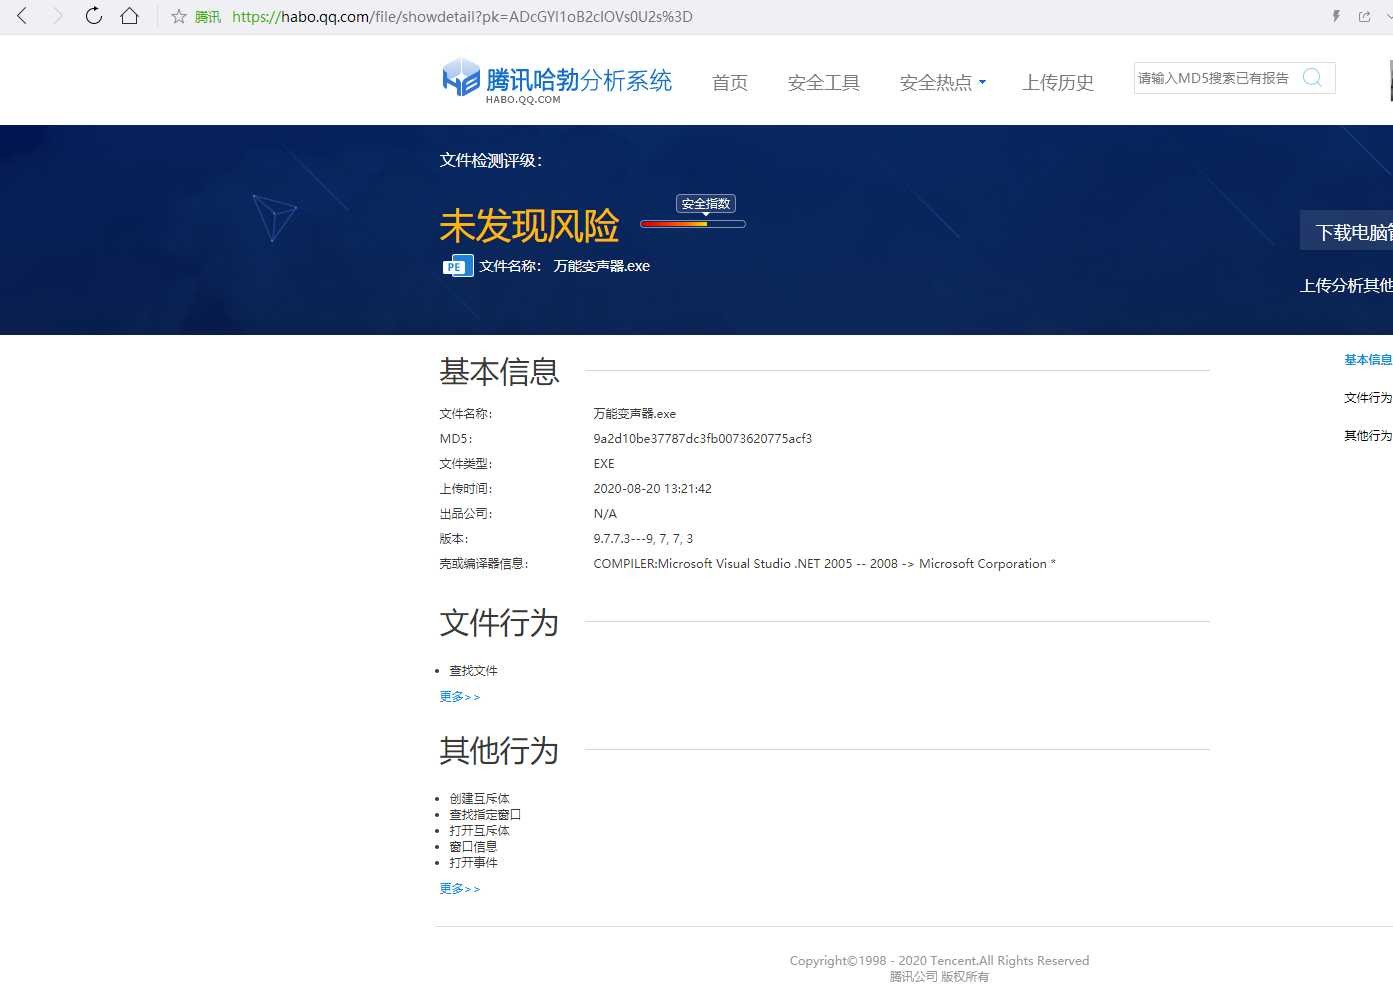
Task: Click the 打开互斥体 behavior item
Action: pyautogui.click(x=479, y=831)
